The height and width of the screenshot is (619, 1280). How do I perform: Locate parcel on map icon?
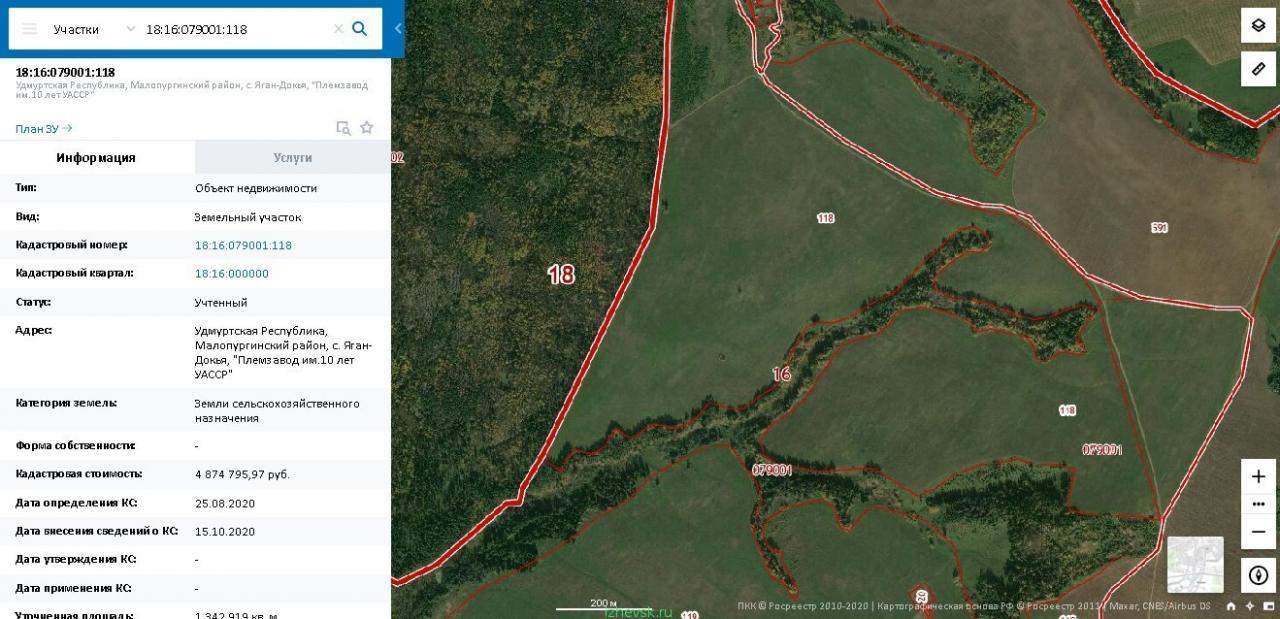pyautogui.click(x=343, y=128)
